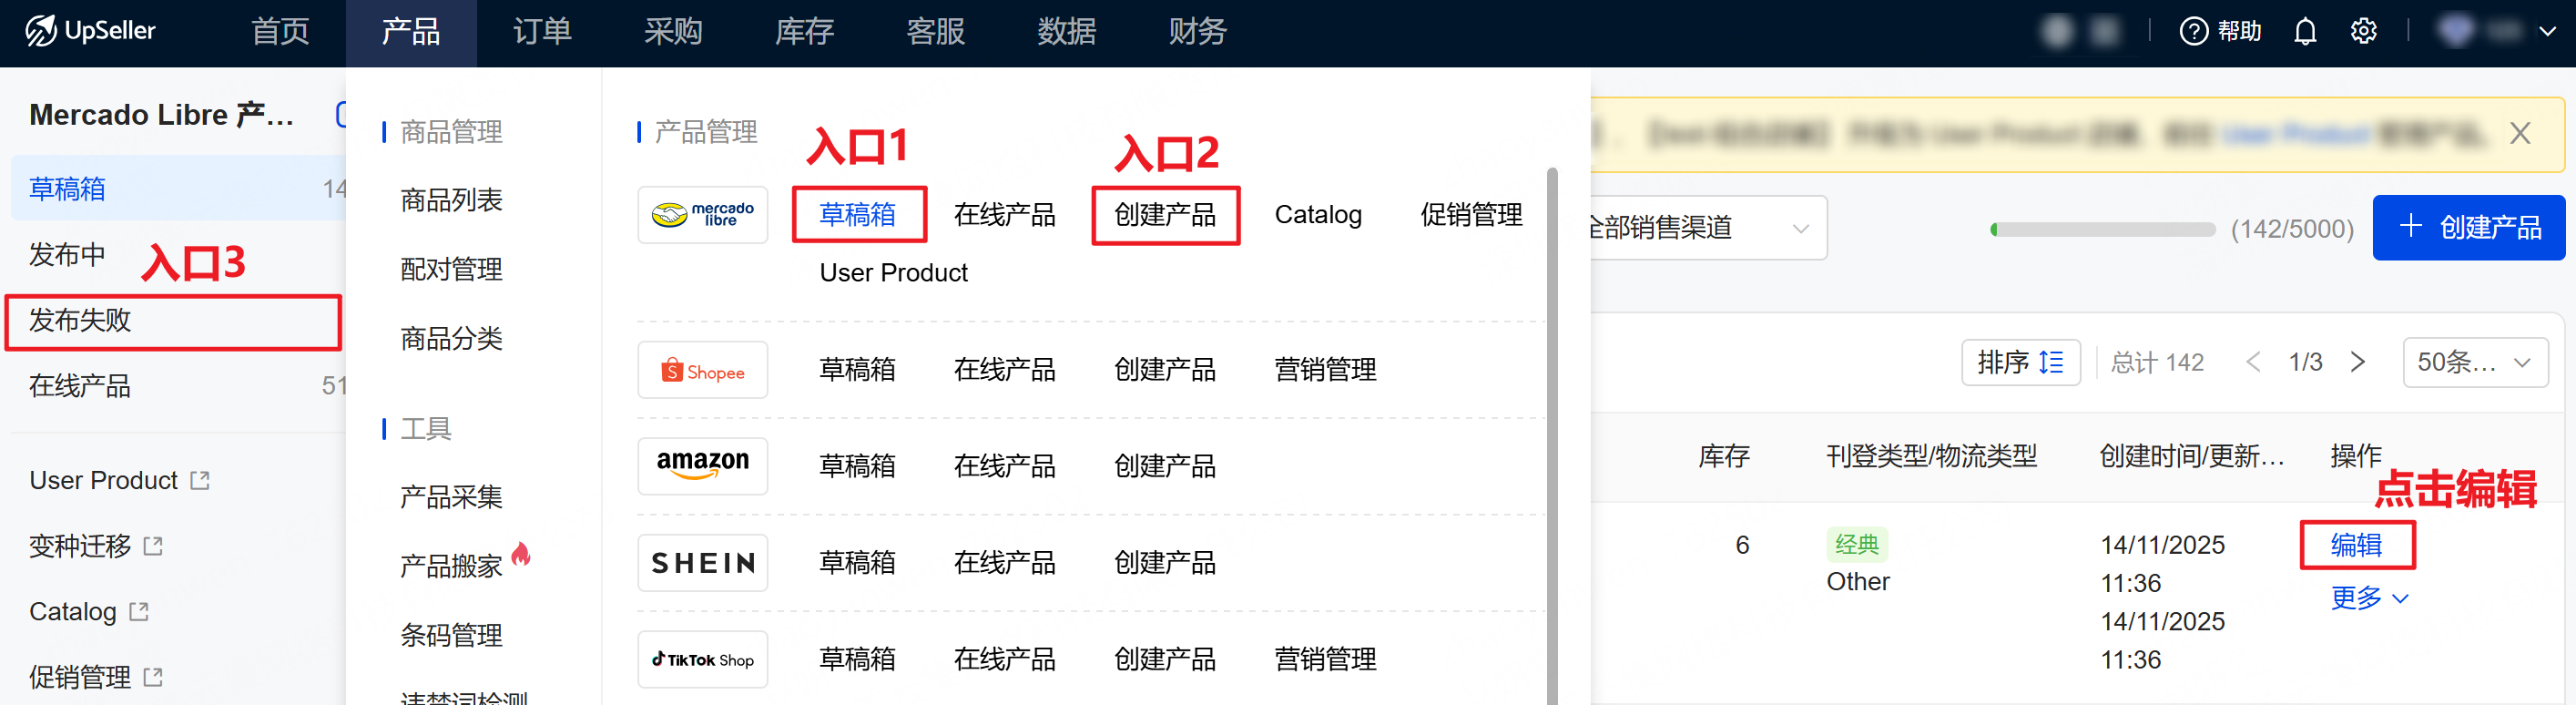Open the 库存 top navigation tab
Image resolution: width=2576 pixels, height=705 pixels.
click(804, 32)
